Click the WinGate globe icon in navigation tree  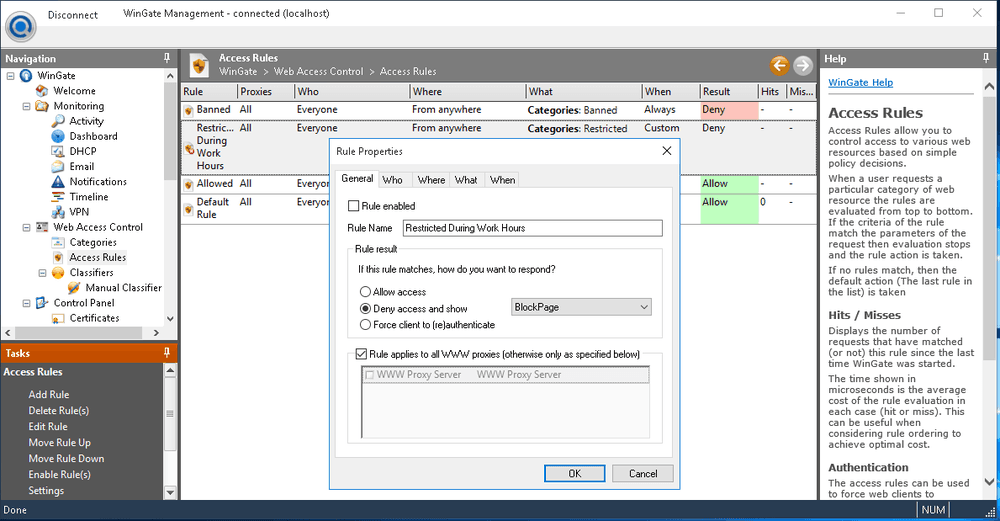pyautogui.click(x=26, y=76)
